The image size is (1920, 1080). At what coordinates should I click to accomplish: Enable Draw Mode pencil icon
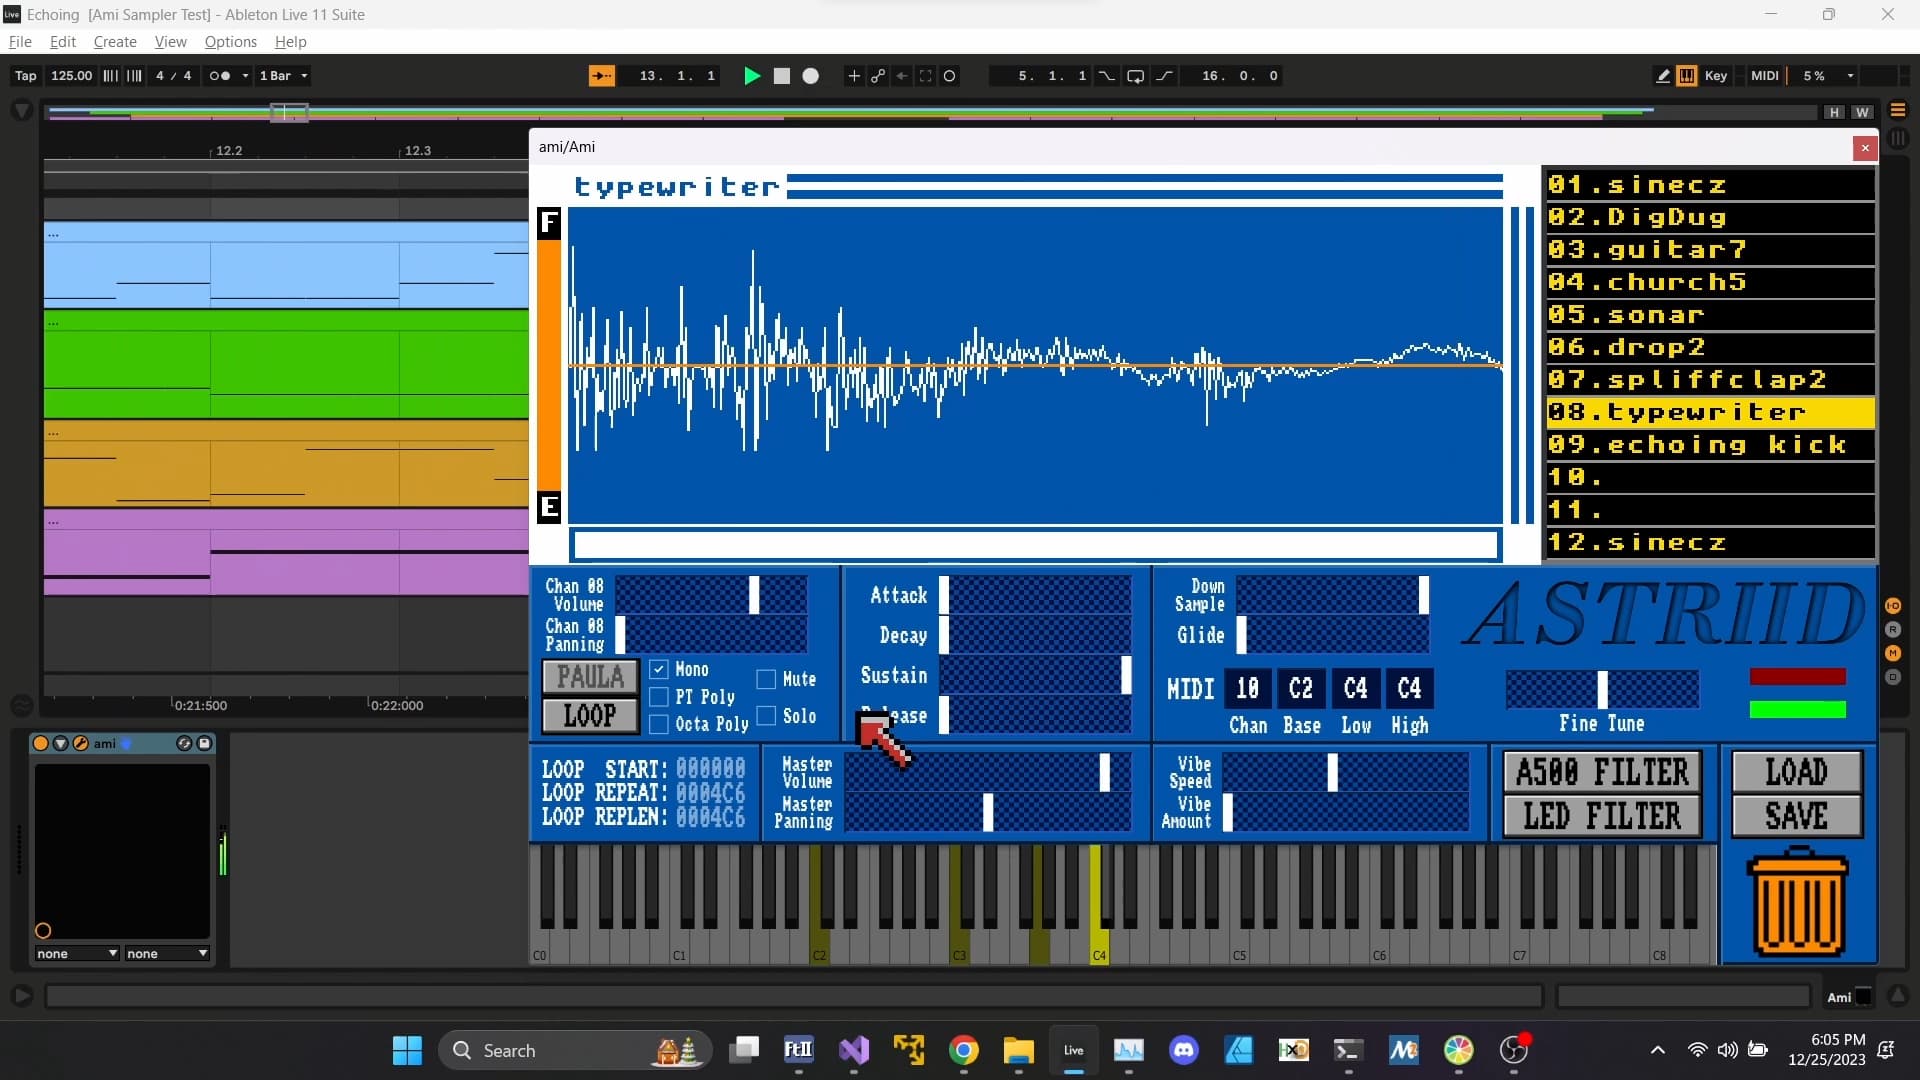(x=1662, y=76)
